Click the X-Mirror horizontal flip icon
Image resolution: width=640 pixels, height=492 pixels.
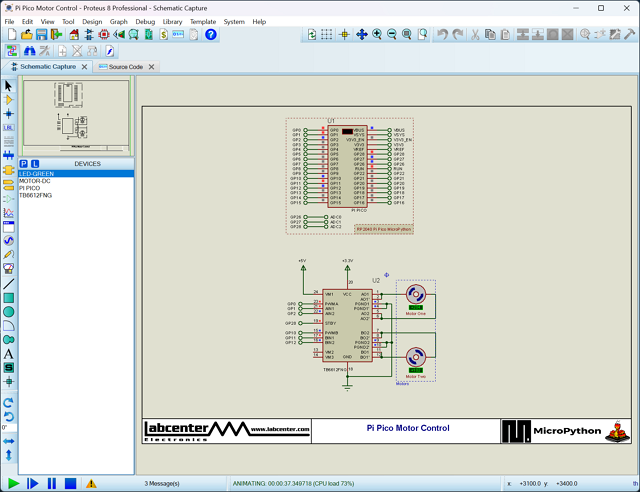[9, 441]
